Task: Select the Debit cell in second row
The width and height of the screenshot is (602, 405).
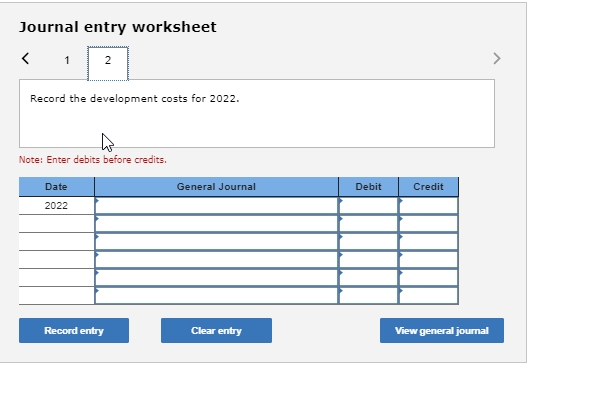Action: tap(369, 224)
